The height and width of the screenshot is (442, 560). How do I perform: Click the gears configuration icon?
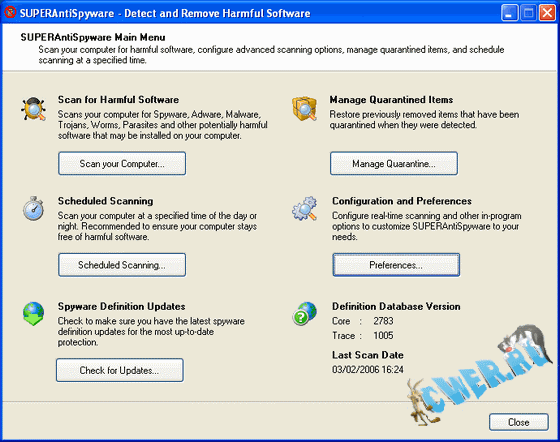[305, 208]
